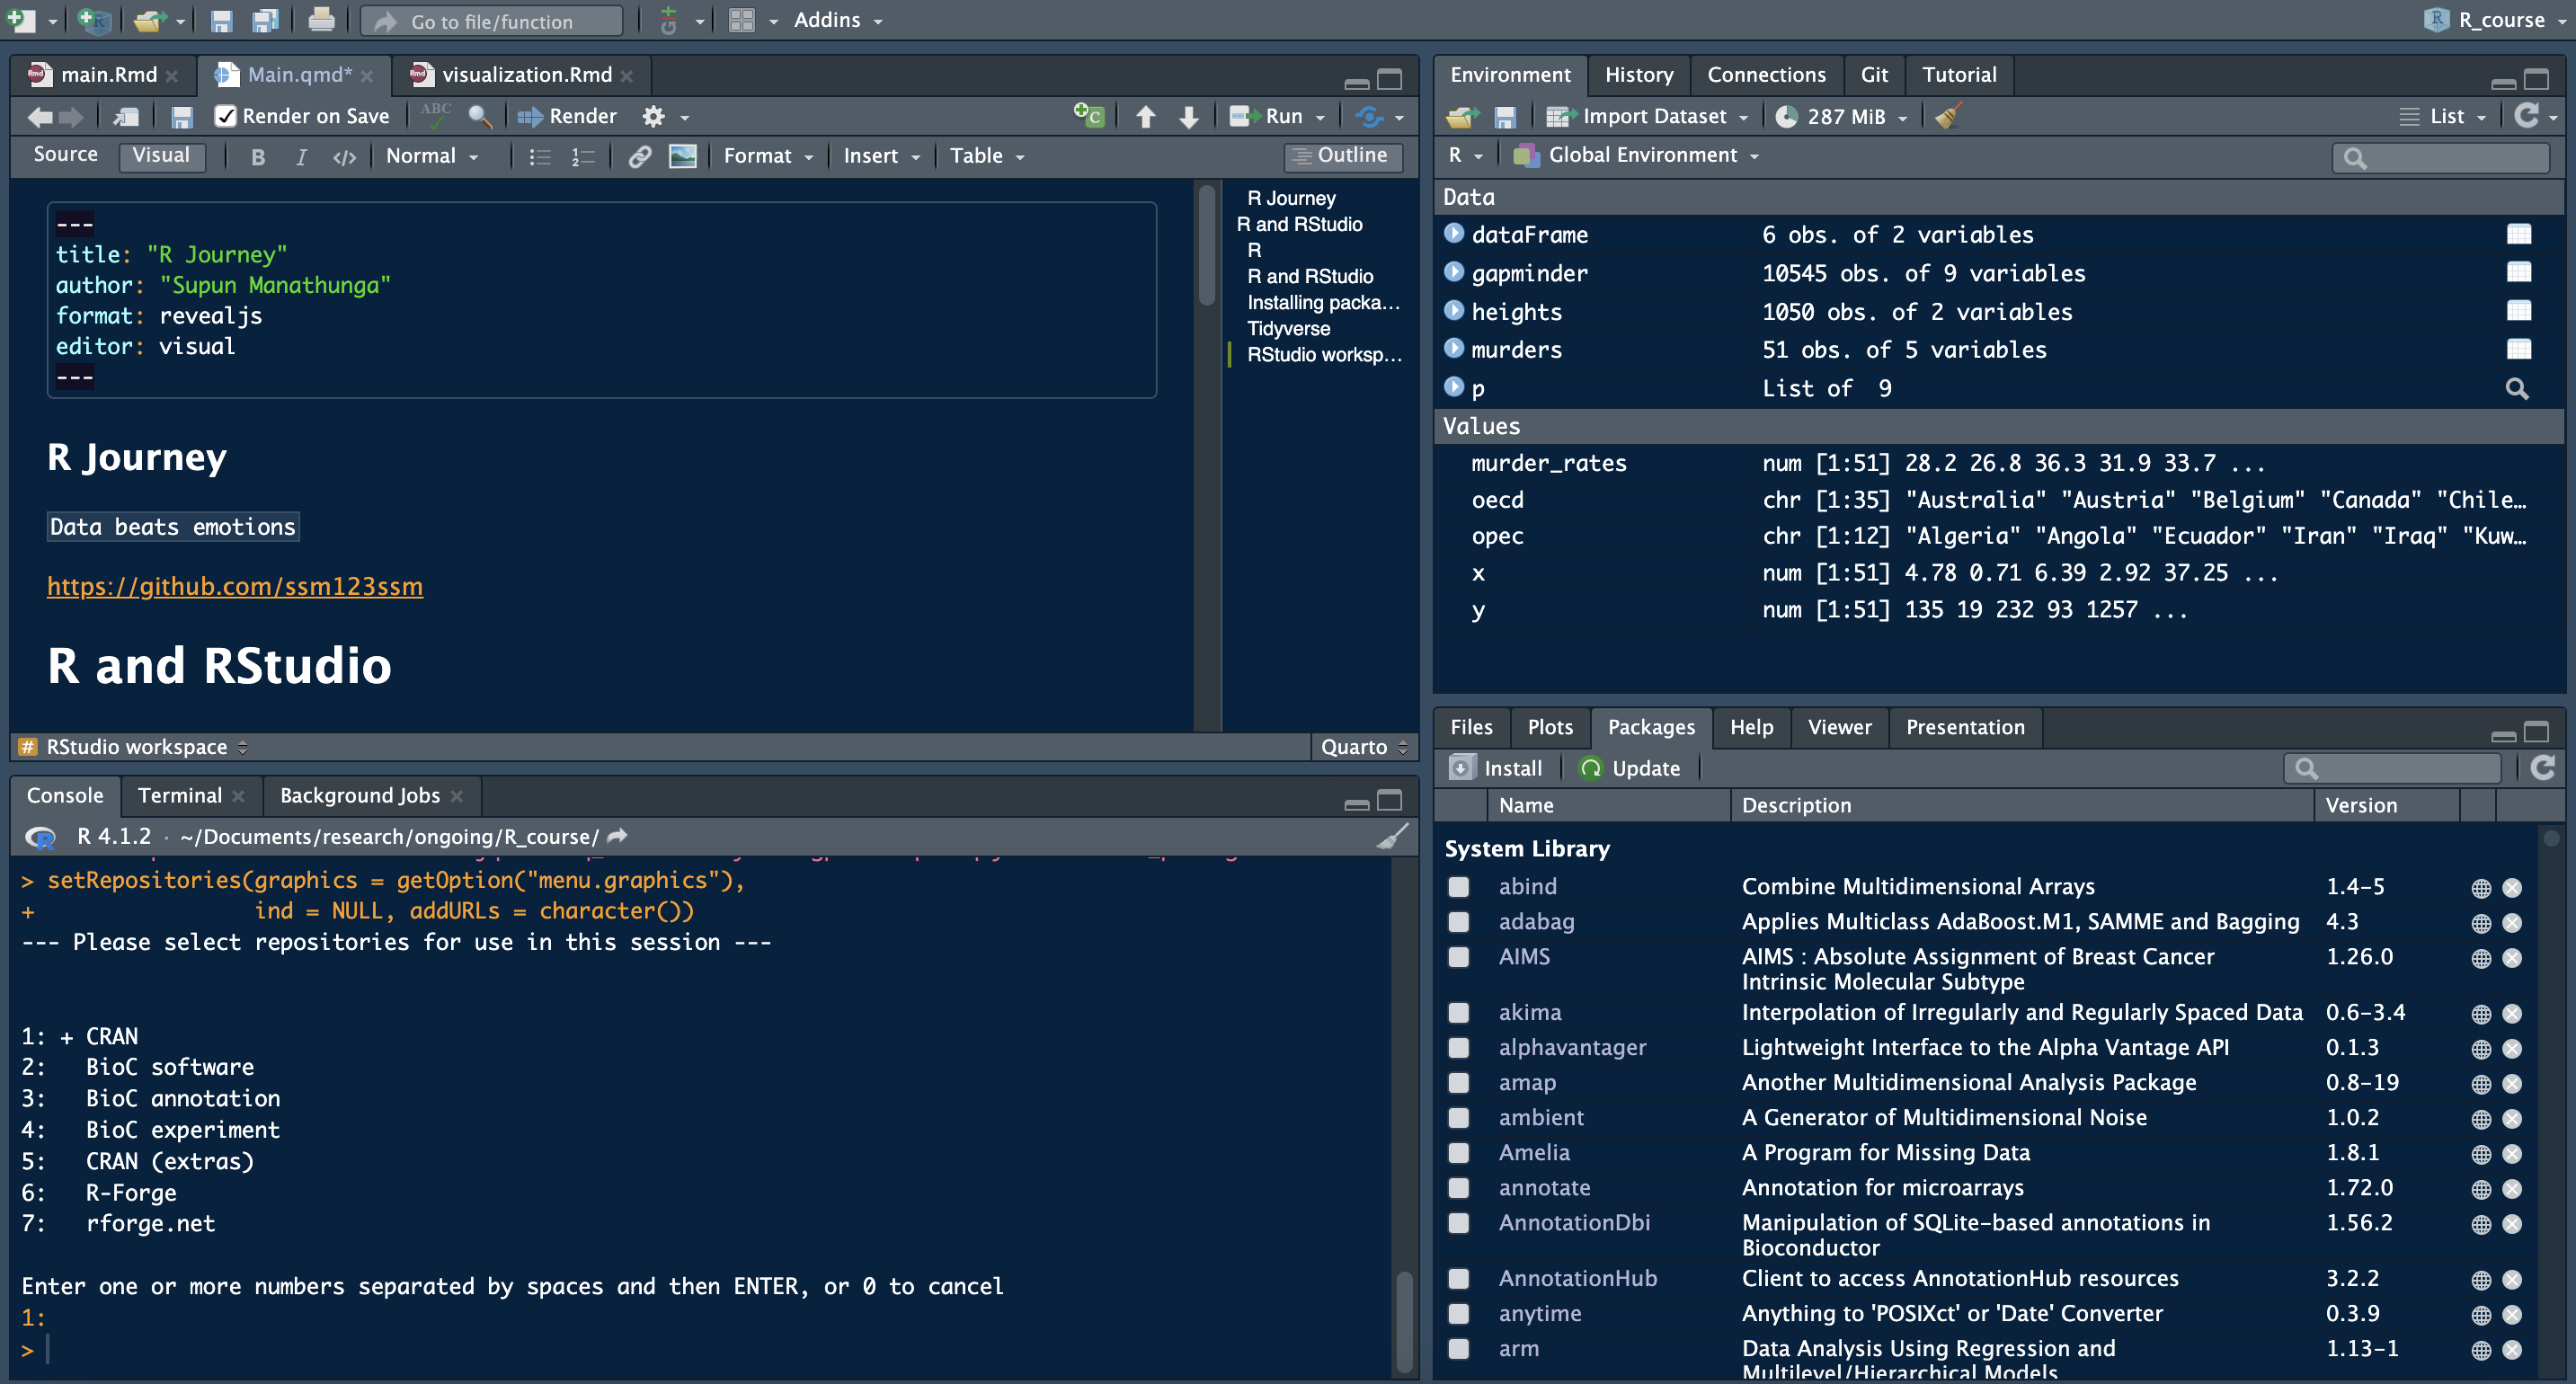
Task: Open the 287 MiB memory usage dropdown
Action: click(1842, 116)
